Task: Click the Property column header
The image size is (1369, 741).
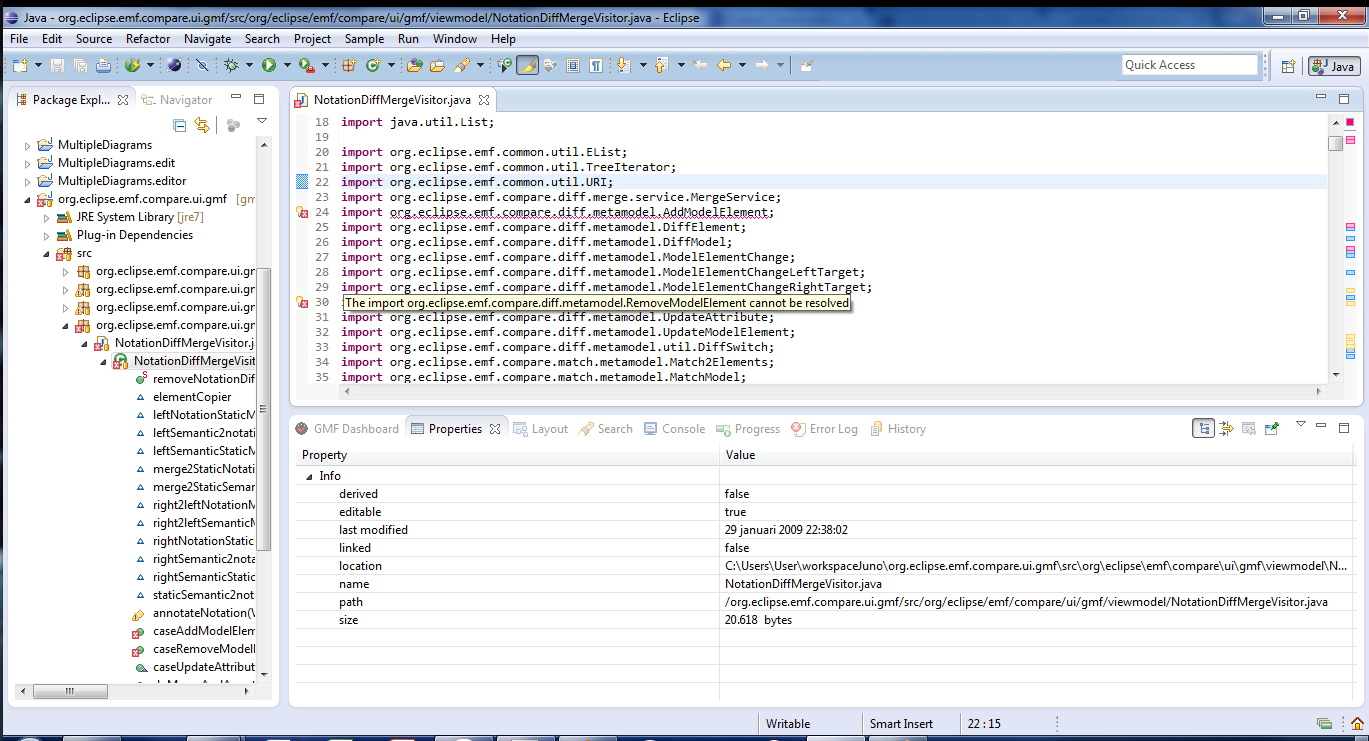Action: (x=506, y=455)
